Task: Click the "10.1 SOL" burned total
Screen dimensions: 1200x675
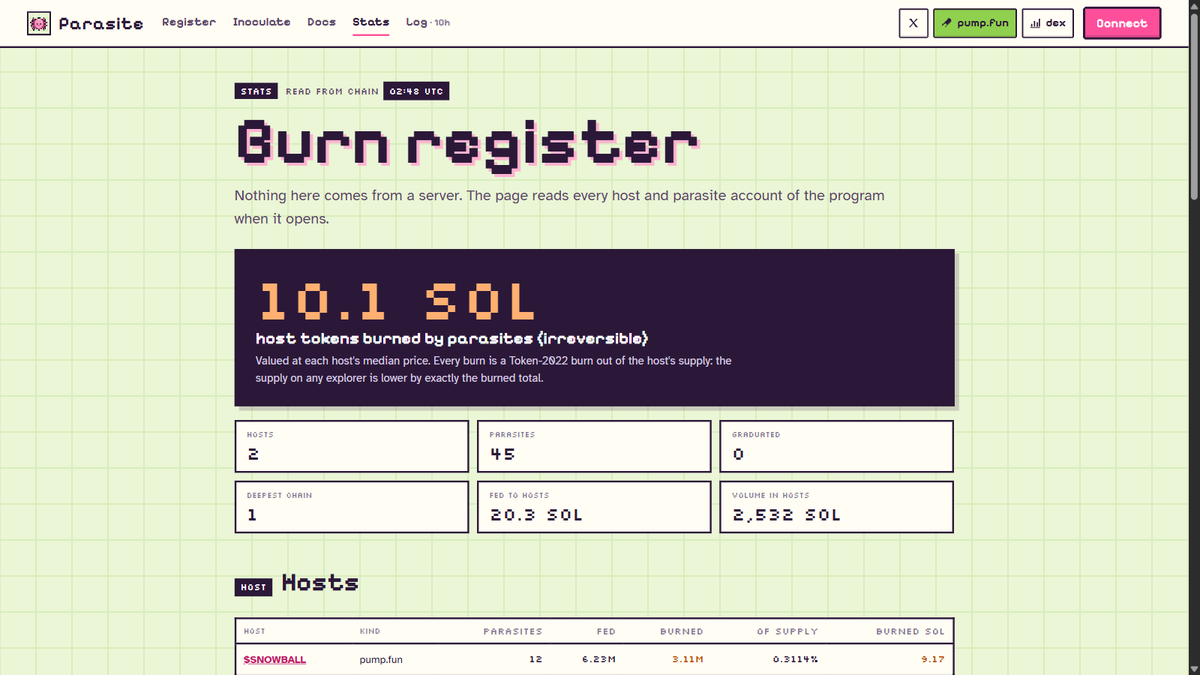Action: pos(397,301)
